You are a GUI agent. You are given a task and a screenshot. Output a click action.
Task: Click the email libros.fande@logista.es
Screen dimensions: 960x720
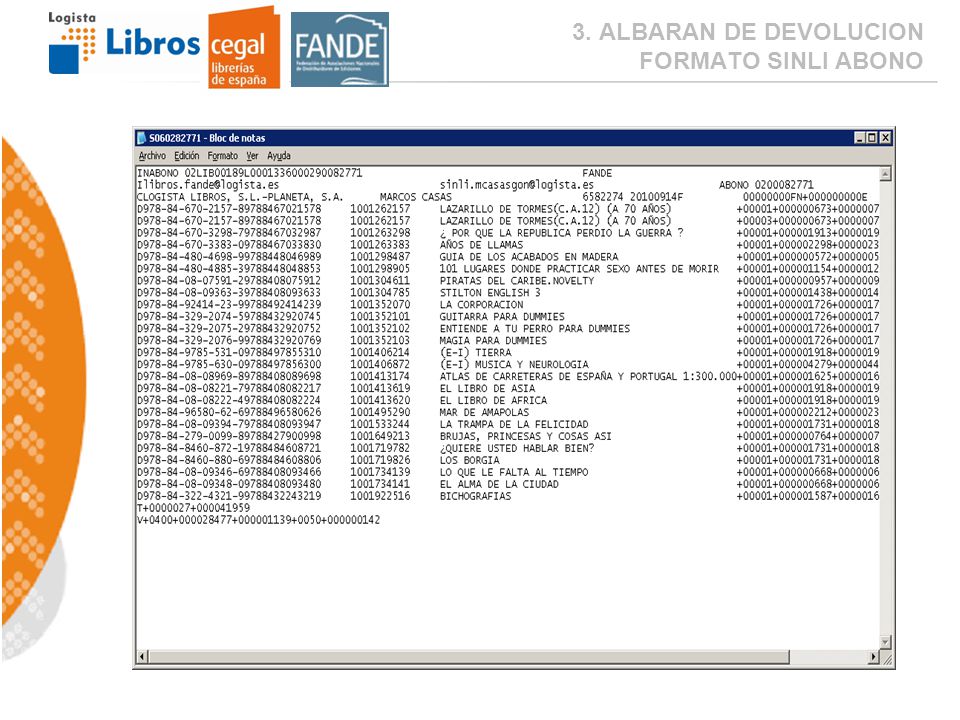tap(211, 185)
